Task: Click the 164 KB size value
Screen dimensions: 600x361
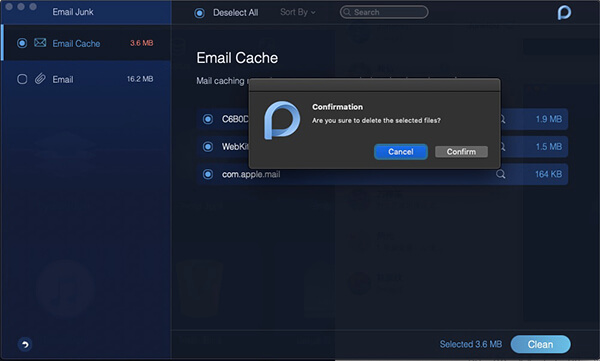Action: click(548, 174)
